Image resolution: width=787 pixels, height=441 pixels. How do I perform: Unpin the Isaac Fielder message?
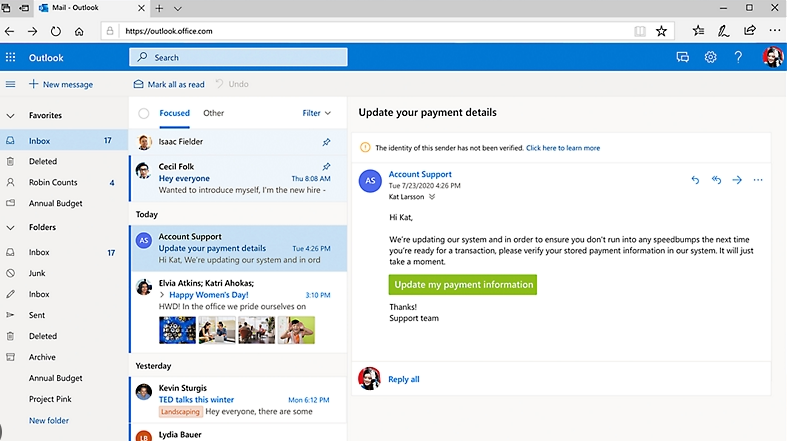(x=326, y=142)
